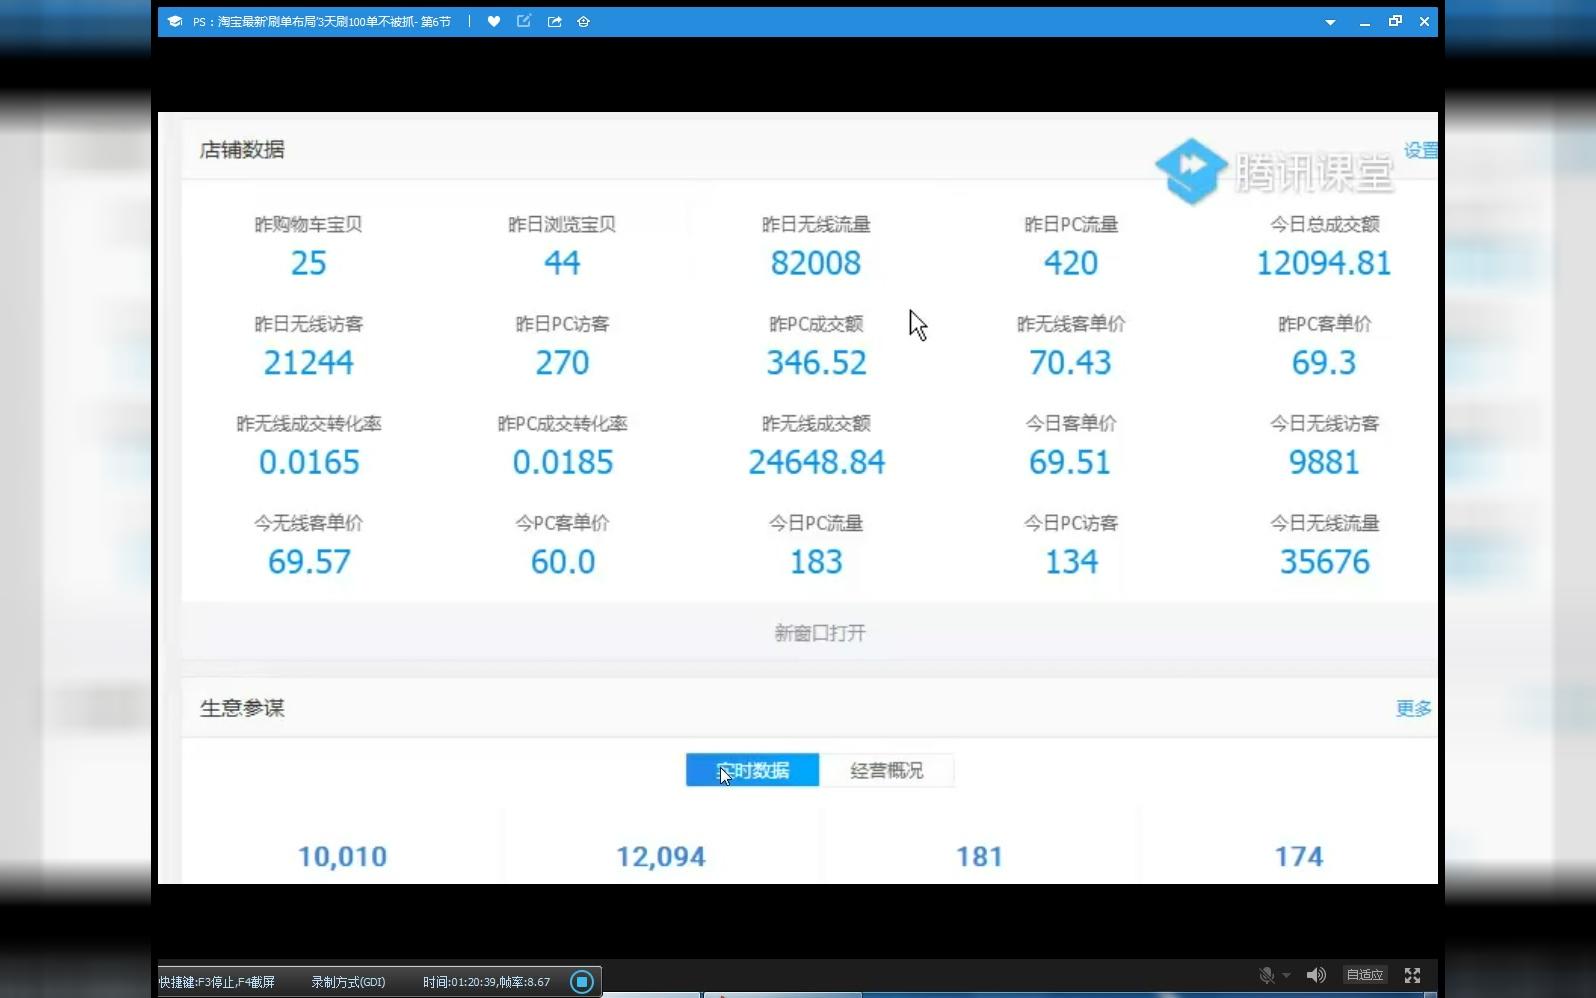Image resolution: width=1596 pixels, height=998 pixels.
Task: Select the 实时数据 tab
Action: pyautogui.click(x=752, y=770)
